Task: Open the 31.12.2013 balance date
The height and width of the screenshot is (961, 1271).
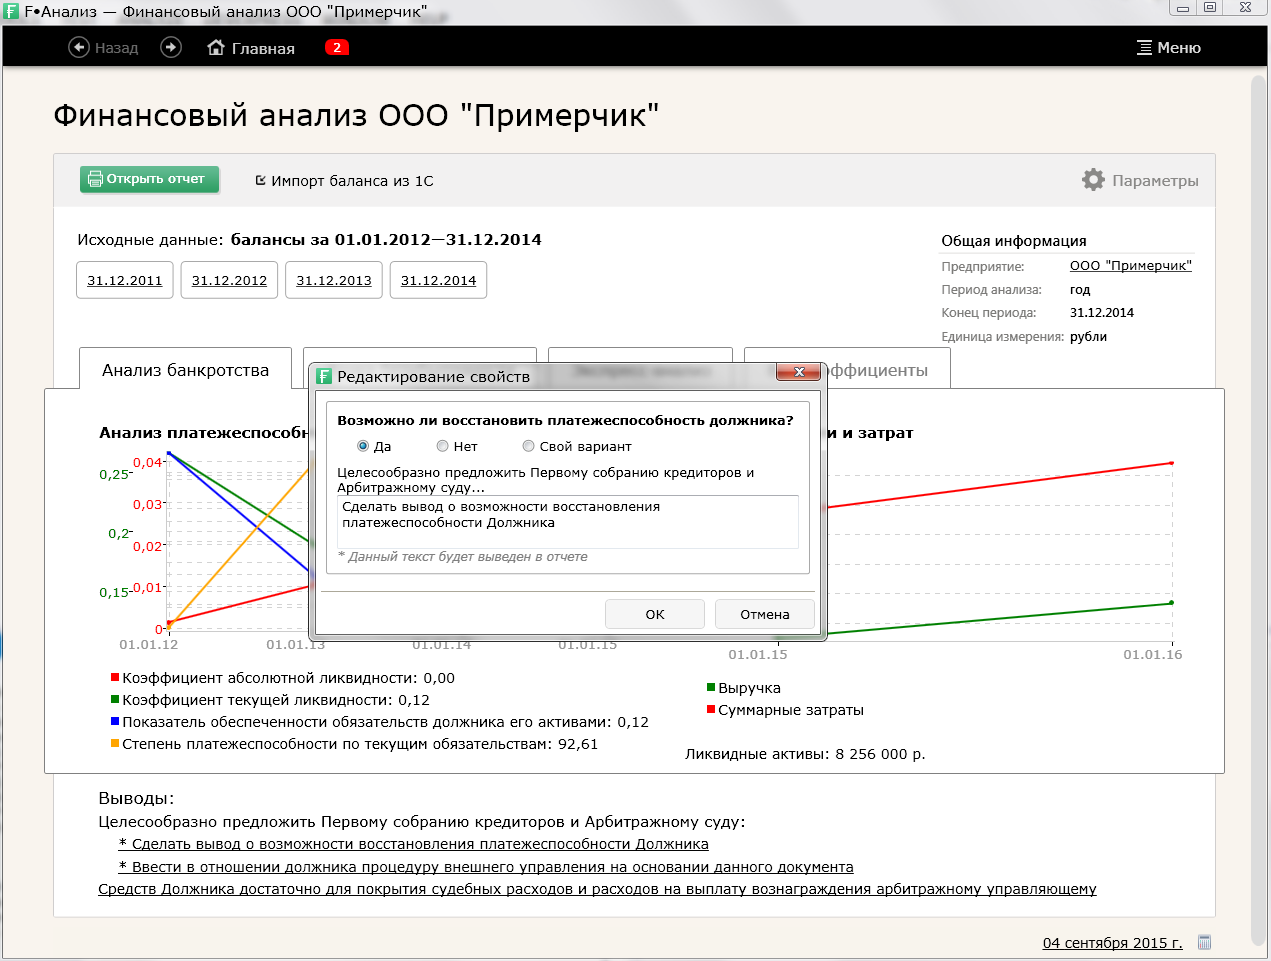Action: [x=334, y=280]
